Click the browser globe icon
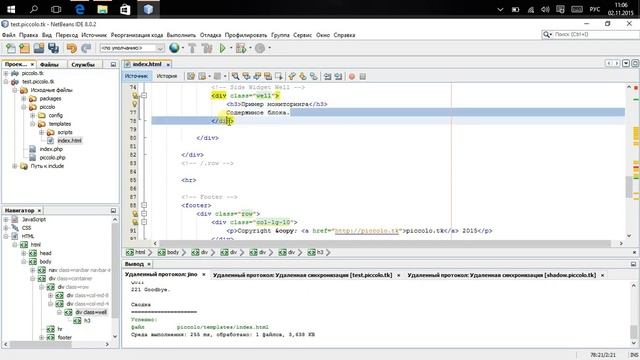This screenshot has width=640, height=360. coord(174,48)
